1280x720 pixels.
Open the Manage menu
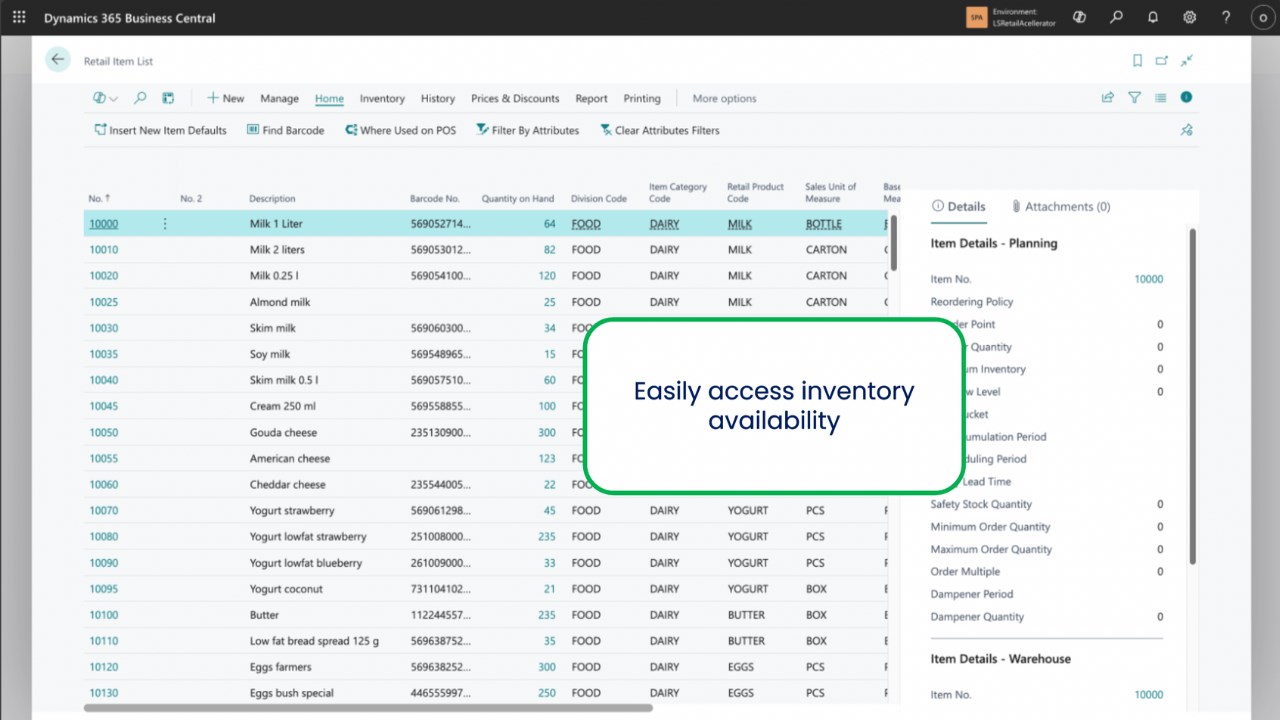coord(279,98)
